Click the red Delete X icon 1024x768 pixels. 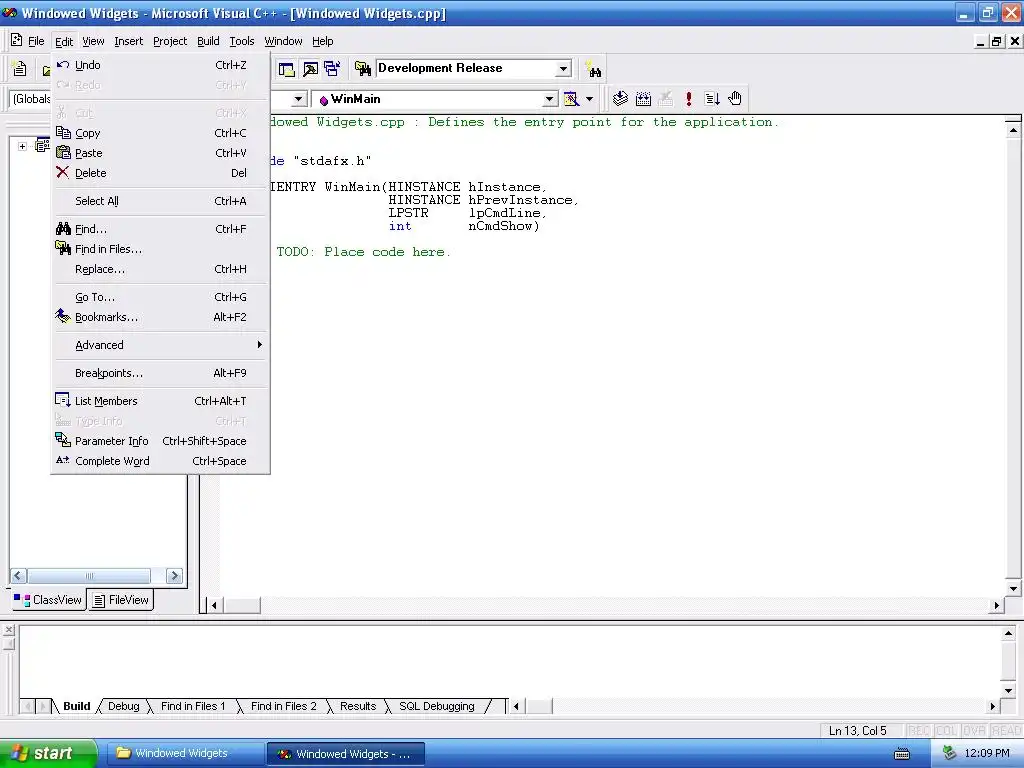tap(63, 172)
